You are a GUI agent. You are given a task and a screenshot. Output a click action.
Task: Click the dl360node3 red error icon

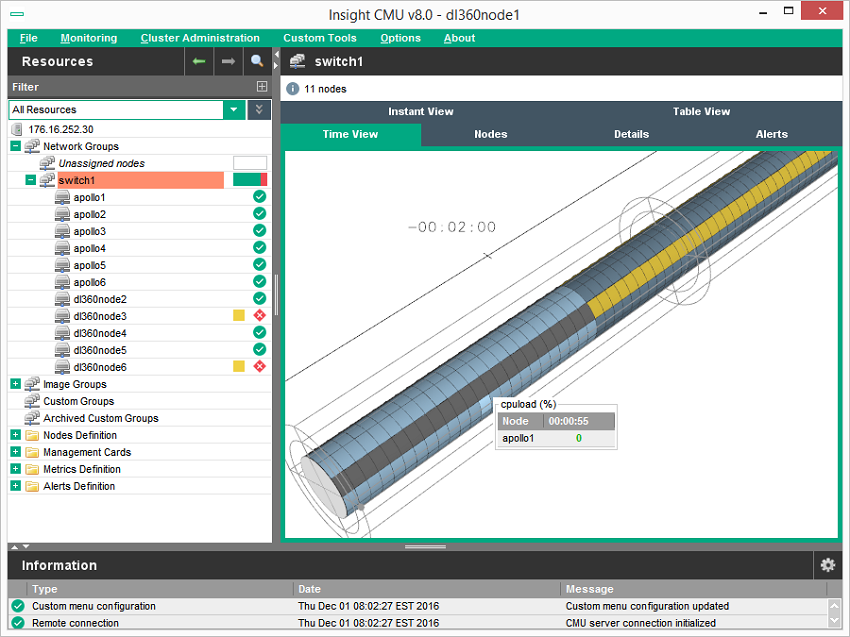click(x=260, y=316)
